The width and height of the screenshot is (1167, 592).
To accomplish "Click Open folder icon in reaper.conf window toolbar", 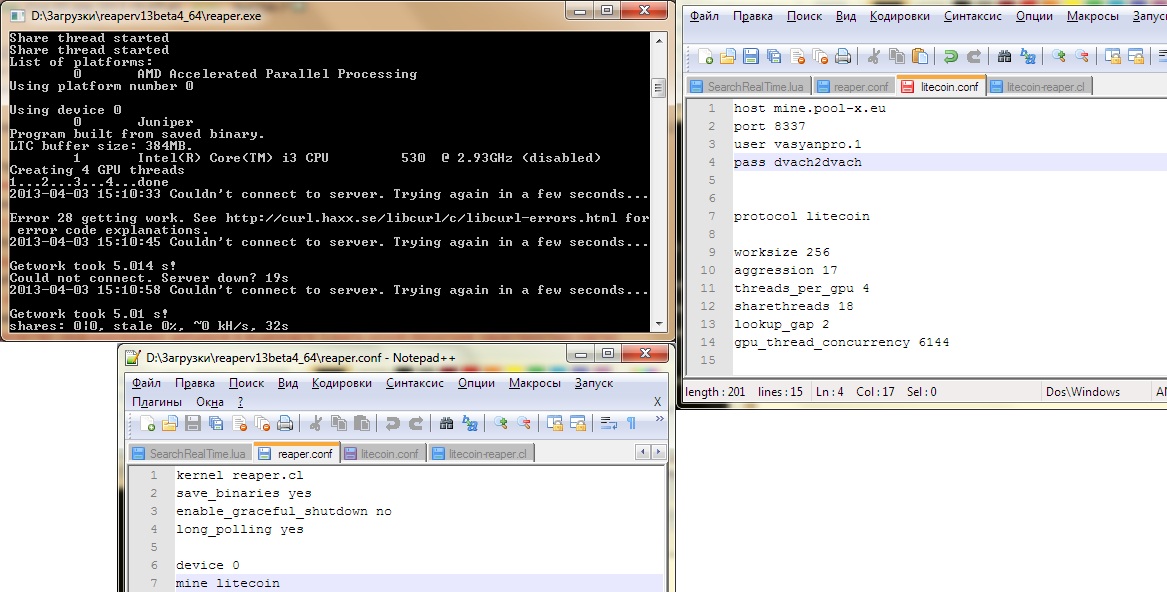I will click(x=170, y=423).
